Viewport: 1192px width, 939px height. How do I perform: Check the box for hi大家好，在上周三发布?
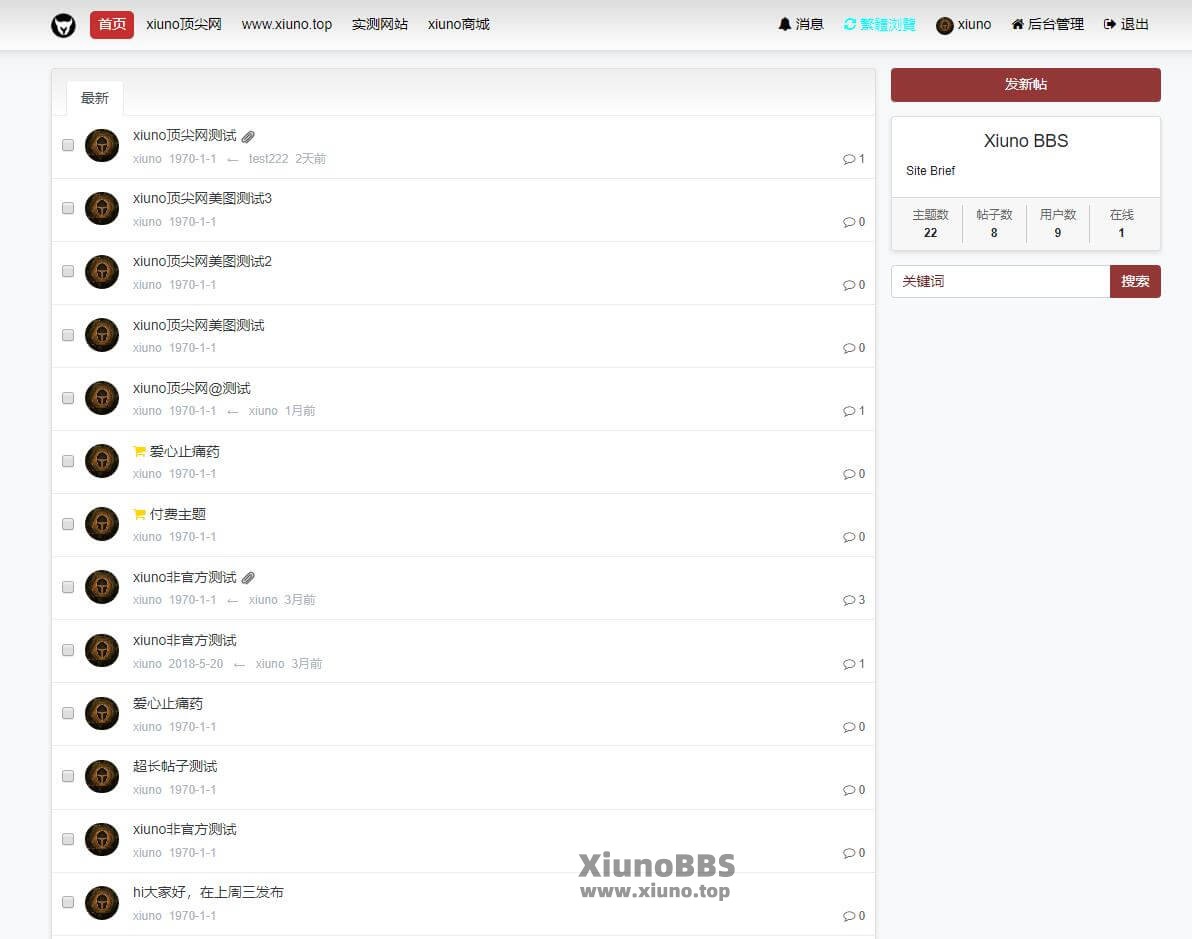tap(68, 903)
